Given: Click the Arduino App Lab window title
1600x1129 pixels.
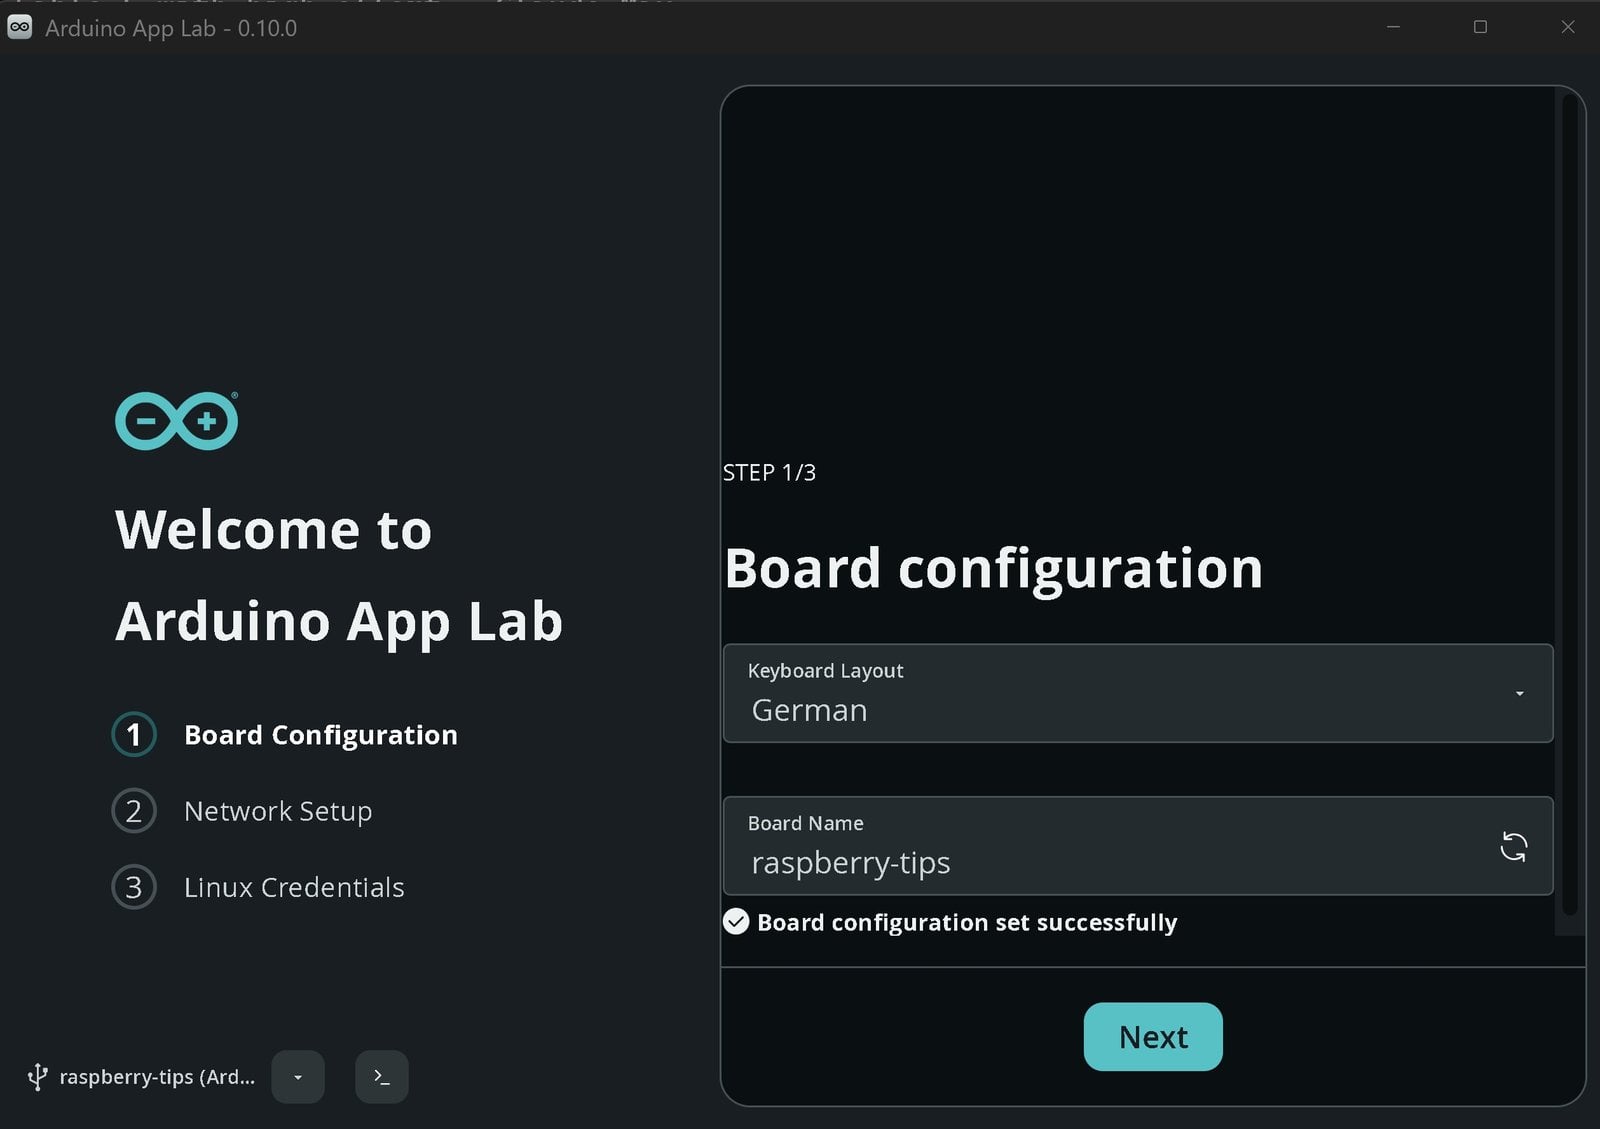Looking at the screenshot, I should coord(171,28).
